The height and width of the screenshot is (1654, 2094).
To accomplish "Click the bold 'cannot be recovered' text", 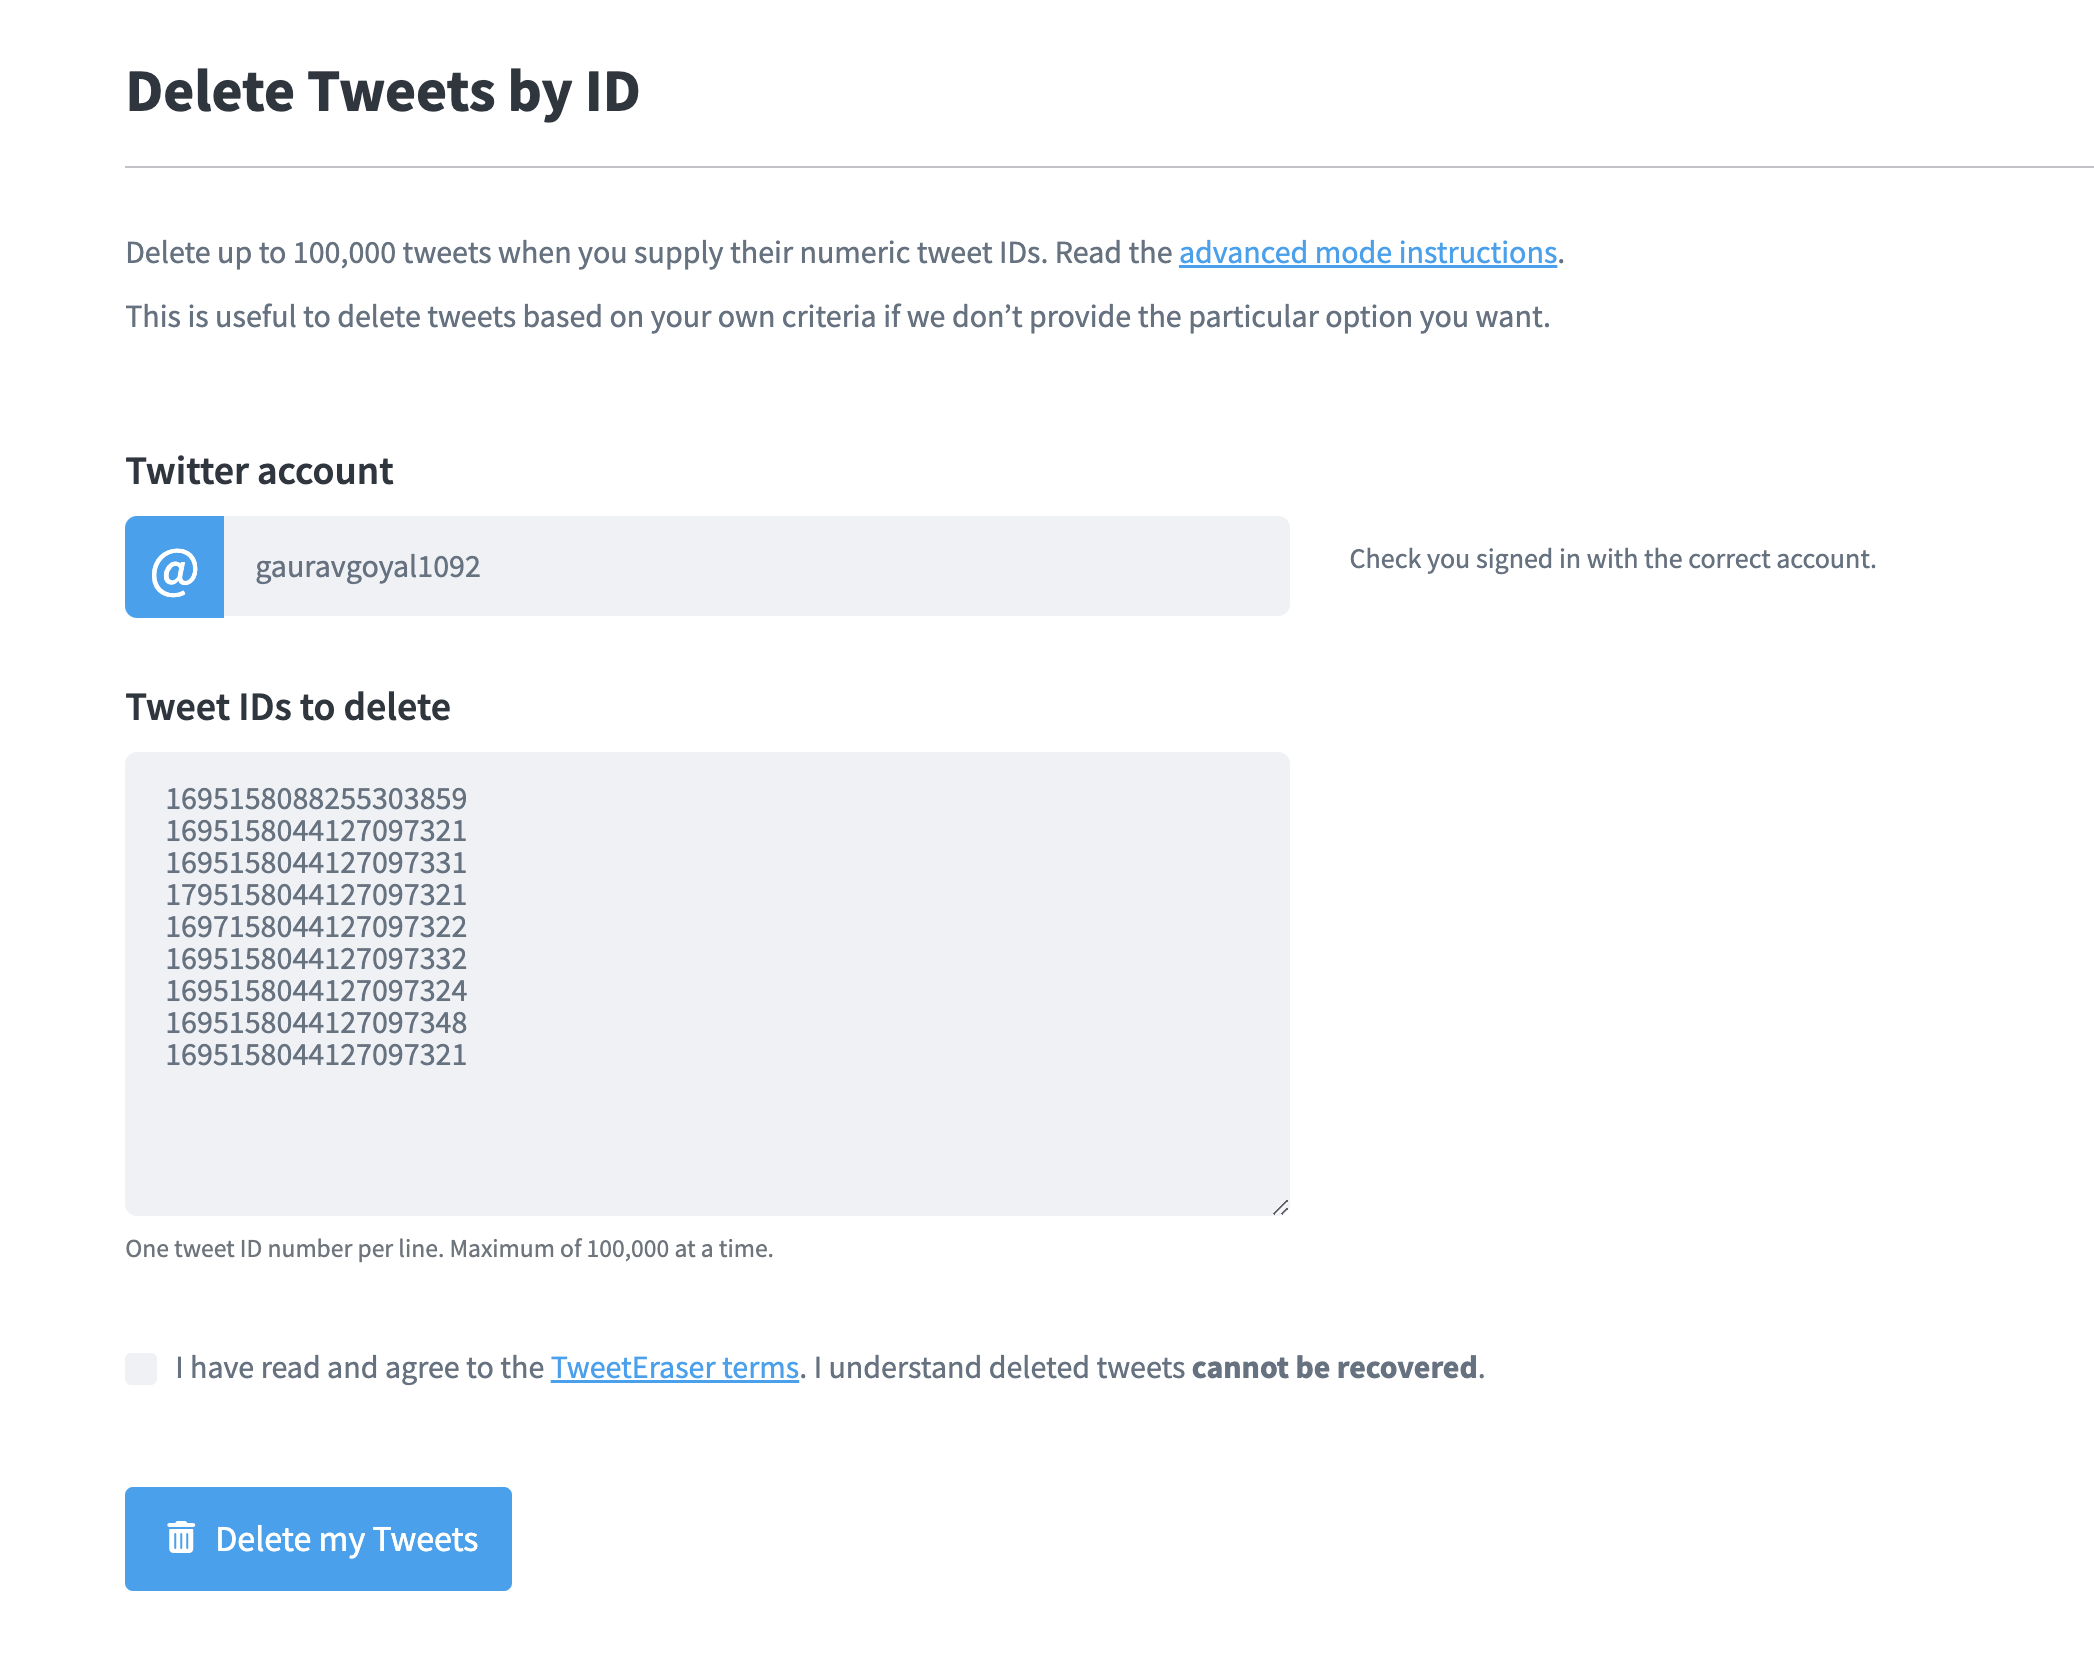I will pos(1334,1368).
